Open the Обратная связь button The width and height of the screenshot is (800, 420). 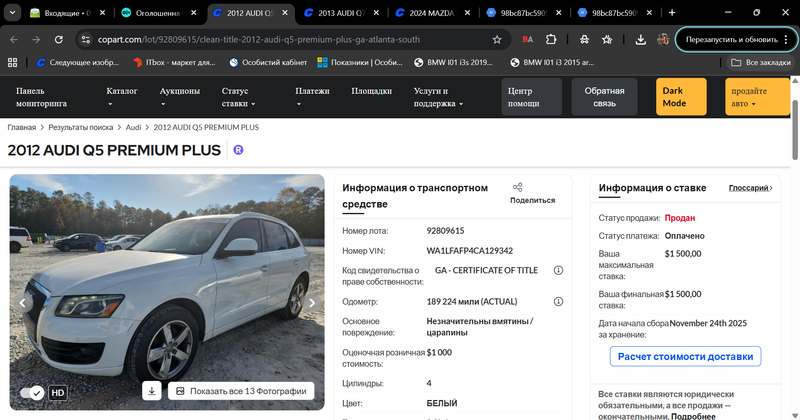coord(604,97)
